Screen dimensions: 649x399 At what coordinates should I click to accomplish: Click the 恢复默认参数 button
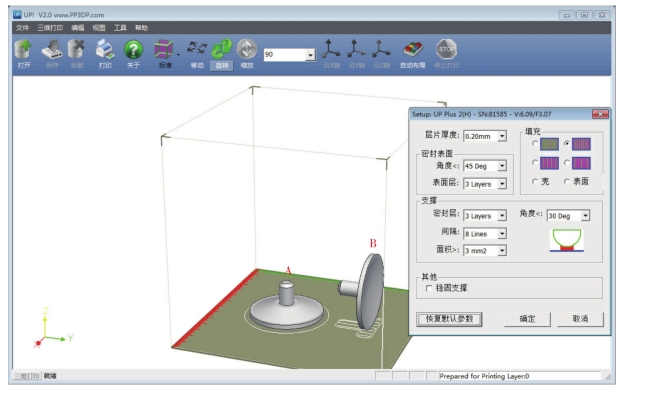pos(449,319)
